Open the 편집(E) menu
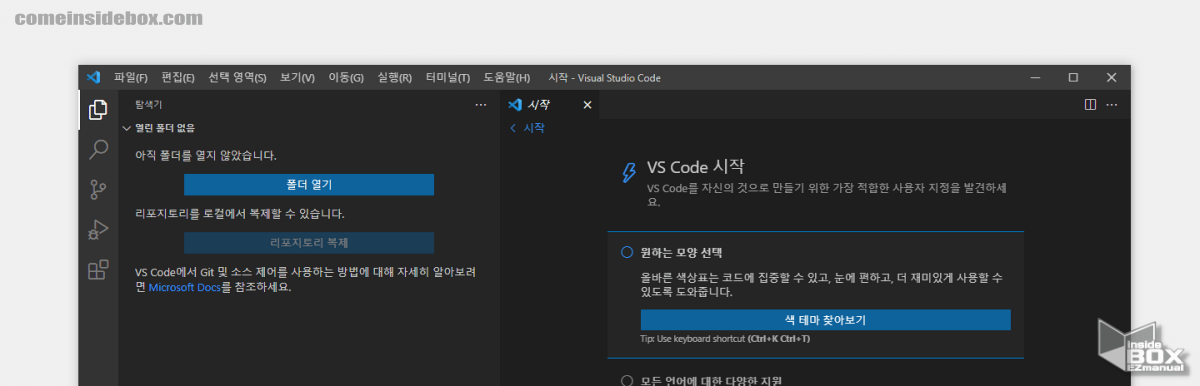The image size is (1200, 386). [178, 78]
